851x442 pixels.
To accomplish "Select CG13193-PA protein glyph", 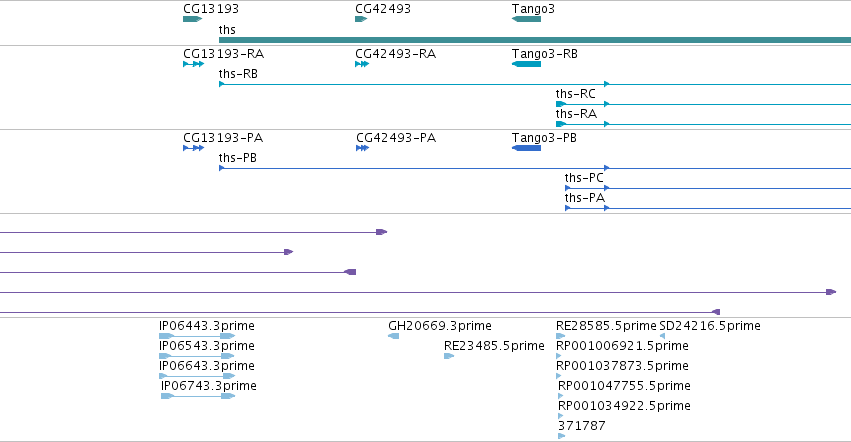I will tap(194, 148).
